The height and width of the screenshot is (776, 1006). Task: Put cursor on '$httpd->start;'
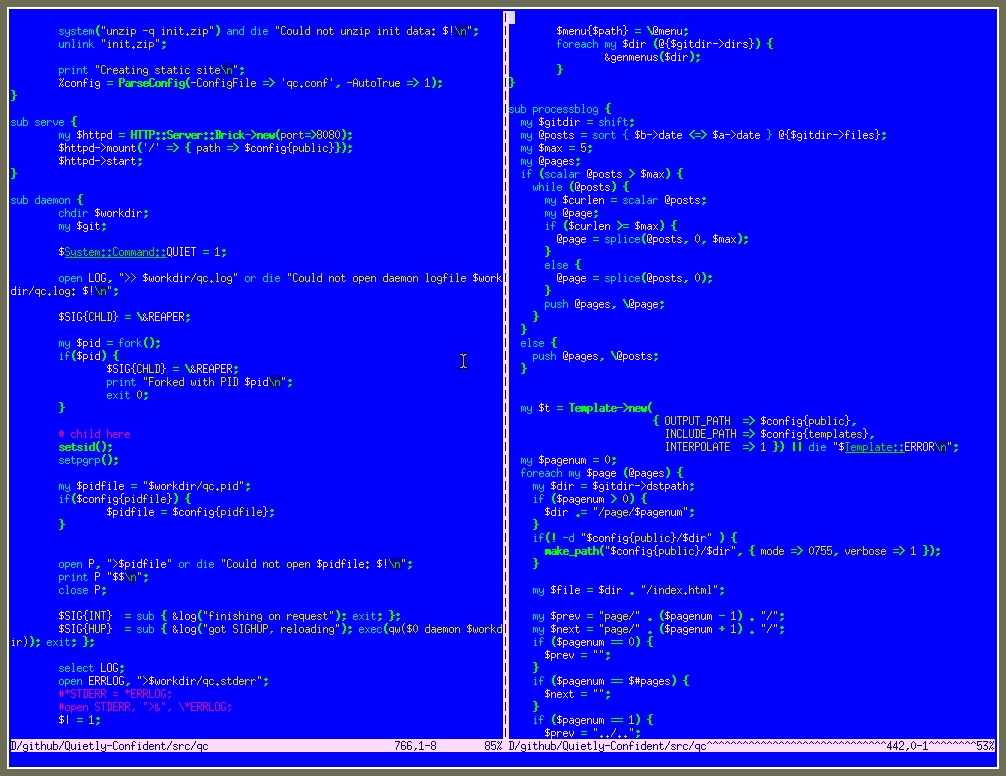pyautogui.click(x=100, y=161)
